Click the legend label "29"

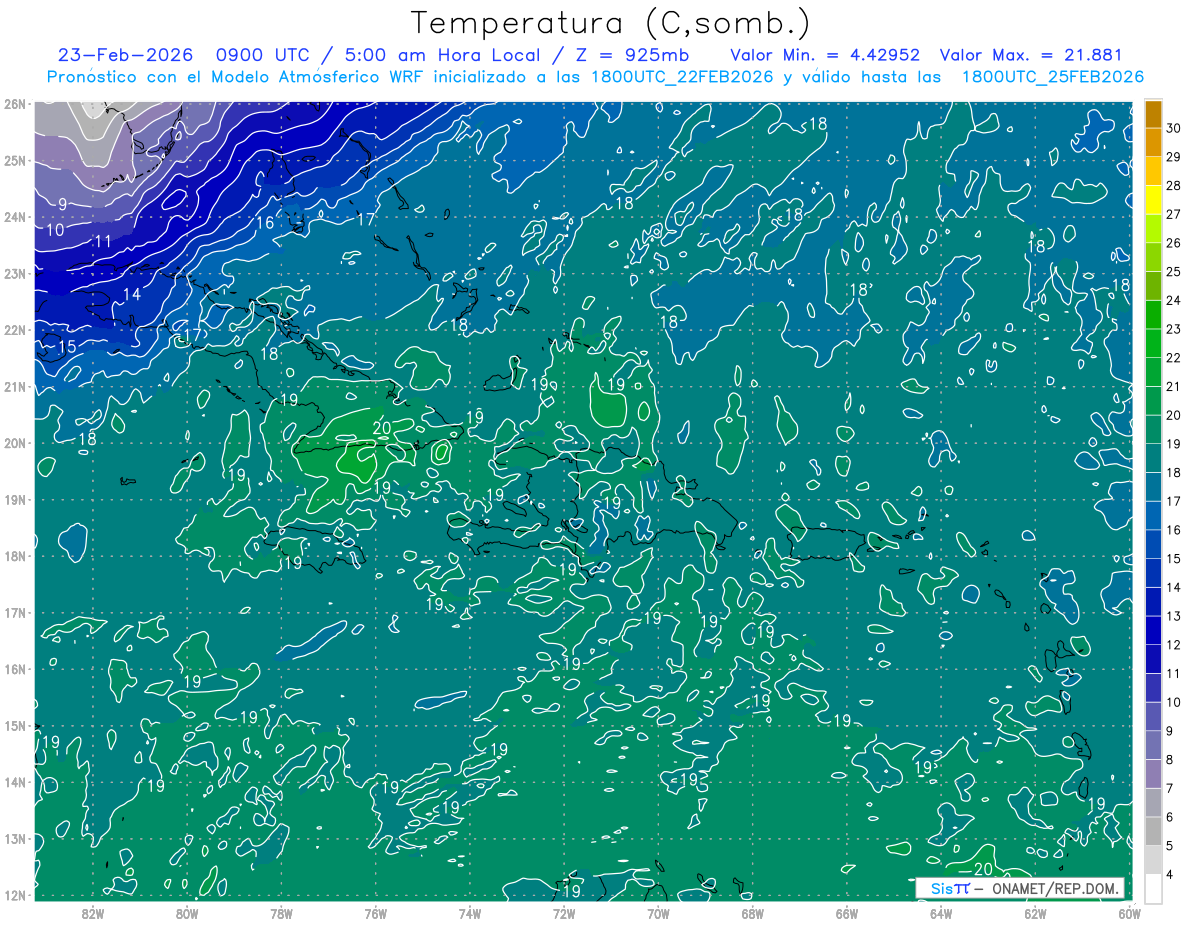1174,157
